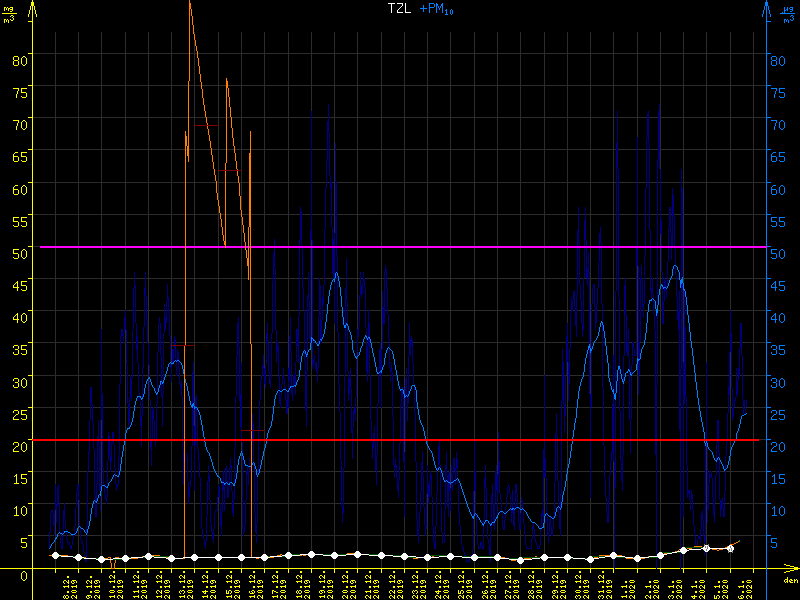Click the 0 value on yellow left axis

pos(23,575)
